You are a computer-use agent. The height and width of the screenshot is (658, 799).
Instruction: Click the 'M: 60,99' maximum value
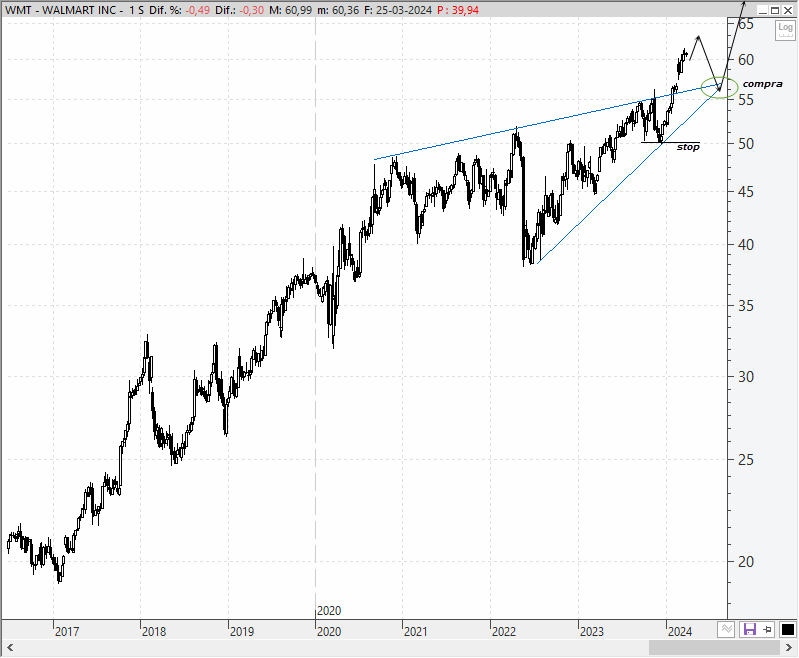(290, 10)
